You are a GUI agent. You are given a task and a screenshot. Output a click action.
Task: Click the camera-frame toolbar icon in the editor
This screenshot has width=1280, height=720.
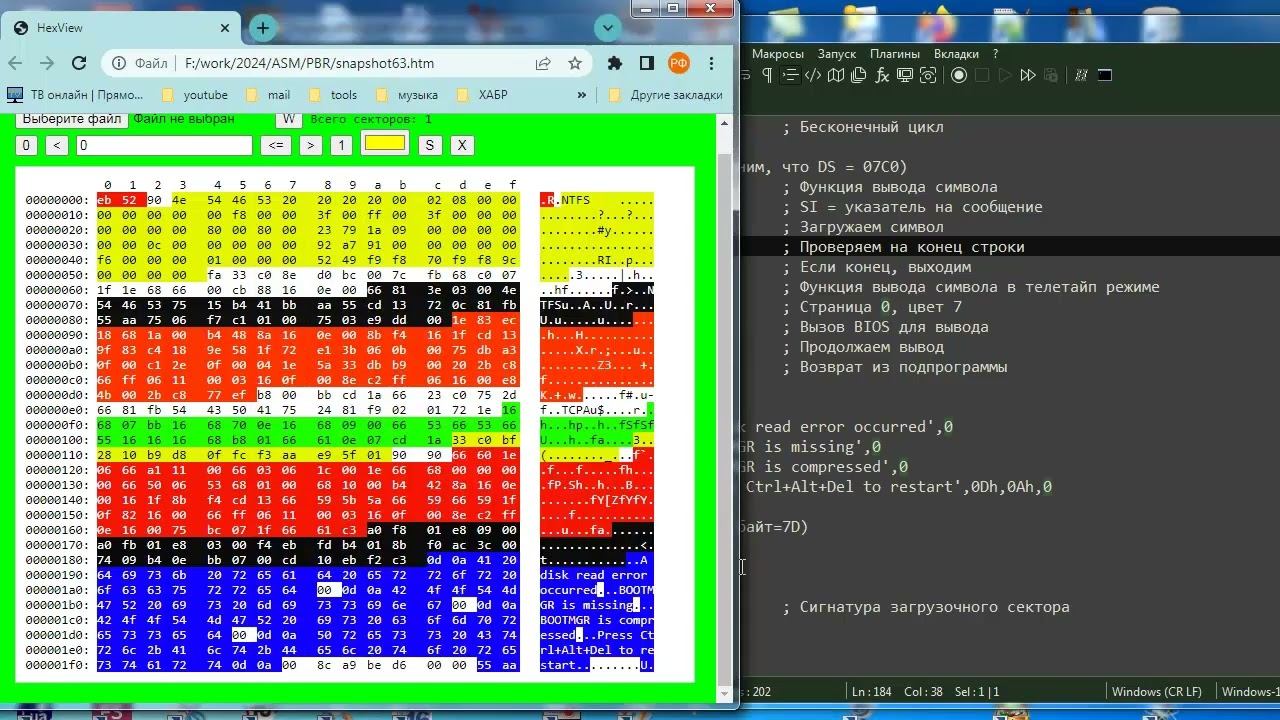[928, 75]
